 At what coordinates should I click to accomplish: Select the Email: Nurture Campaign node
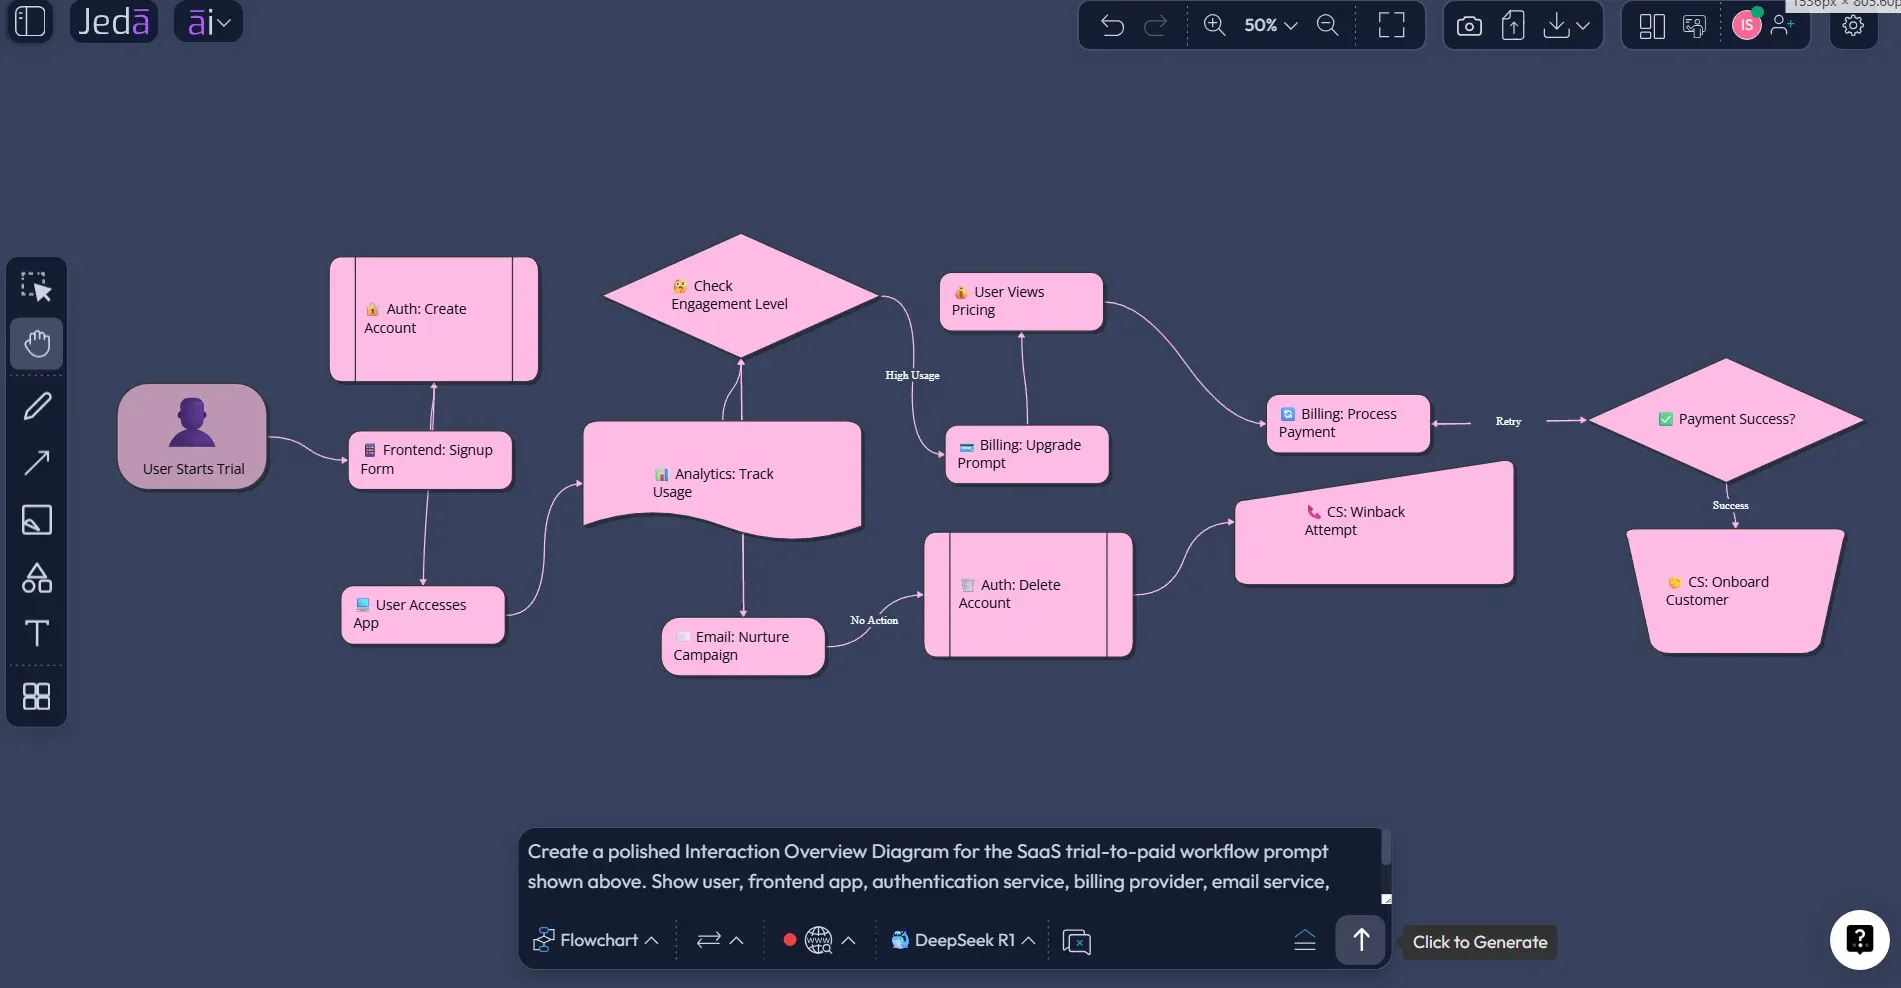743,646
